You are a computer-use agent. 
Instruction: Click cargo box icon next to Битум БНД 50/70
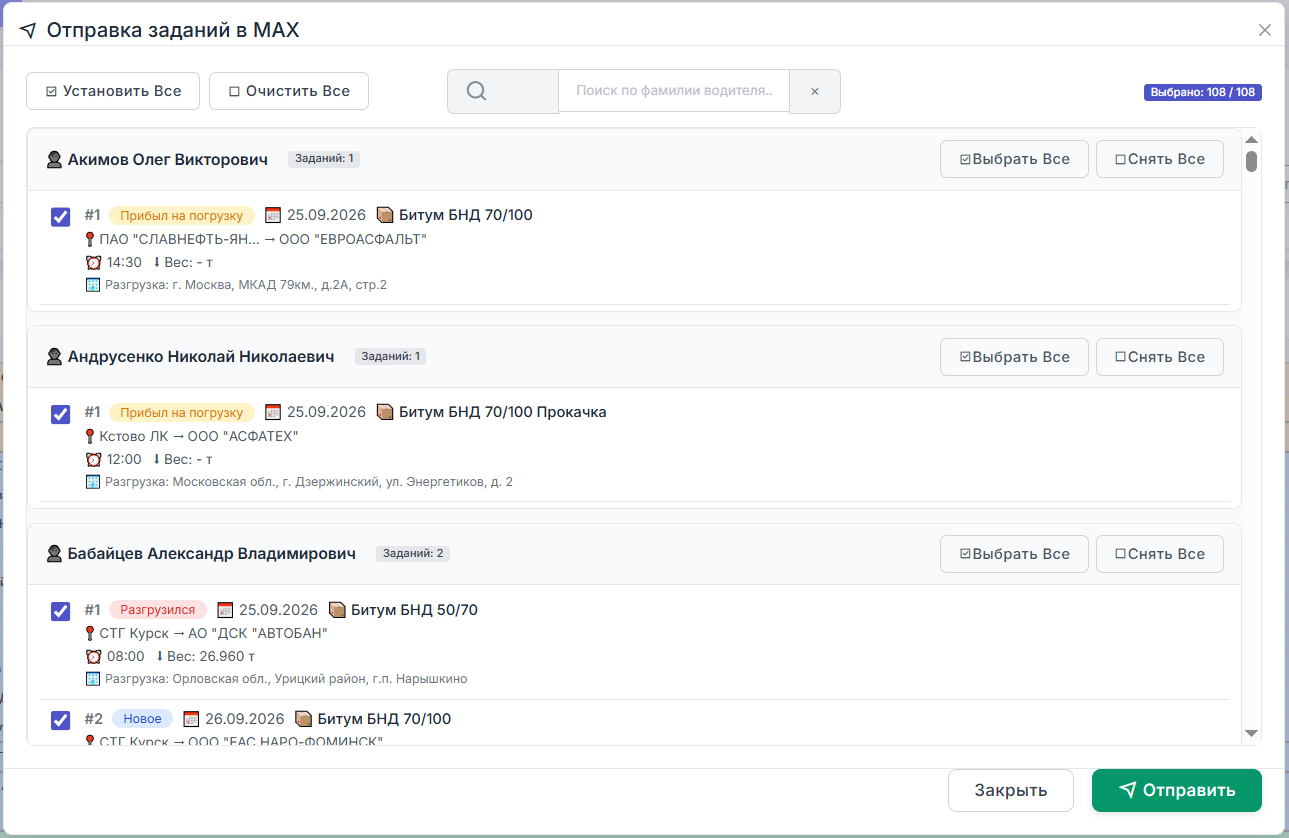click(x=337, y=610)
